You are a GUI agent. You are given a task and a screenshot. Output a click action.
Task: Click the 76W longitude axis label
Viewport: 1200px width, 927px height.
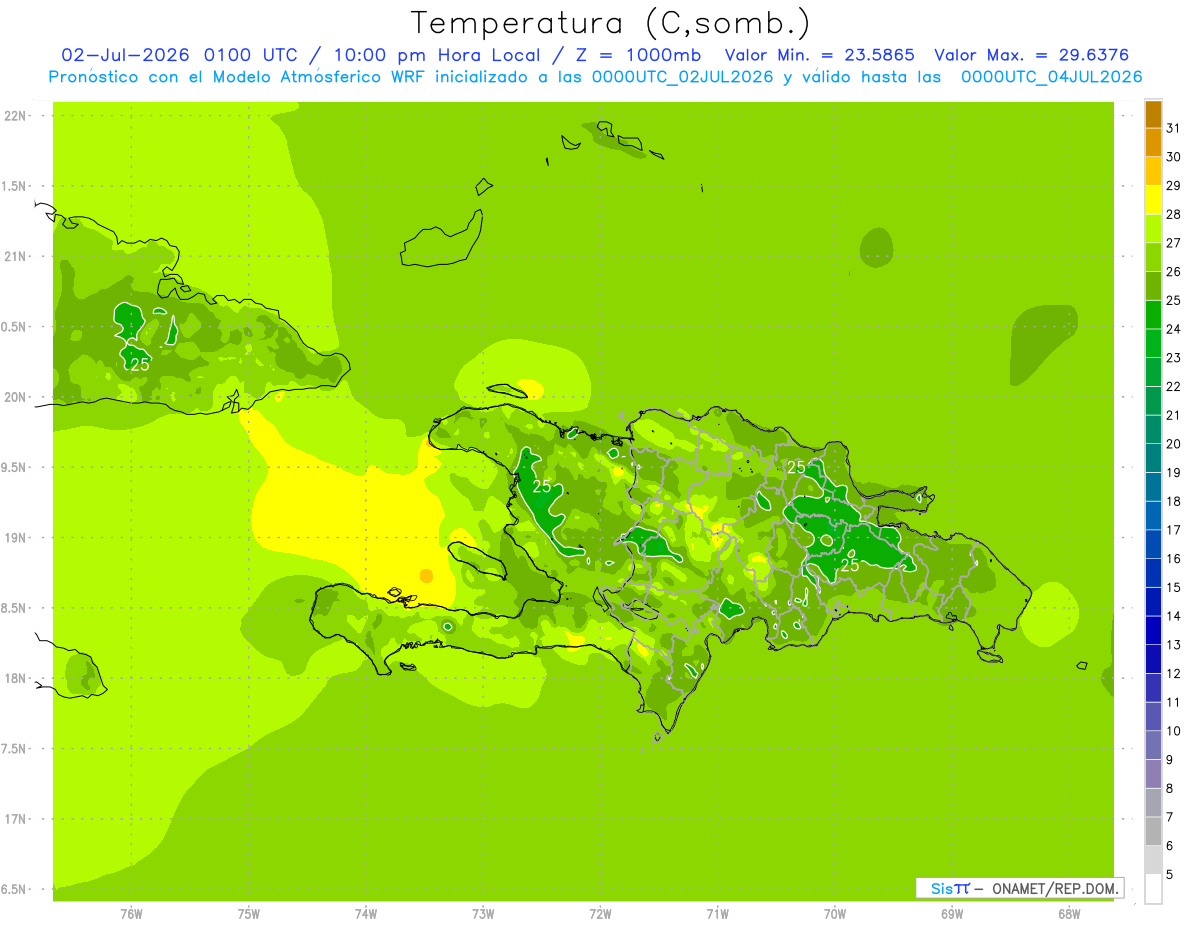(131, 914)
